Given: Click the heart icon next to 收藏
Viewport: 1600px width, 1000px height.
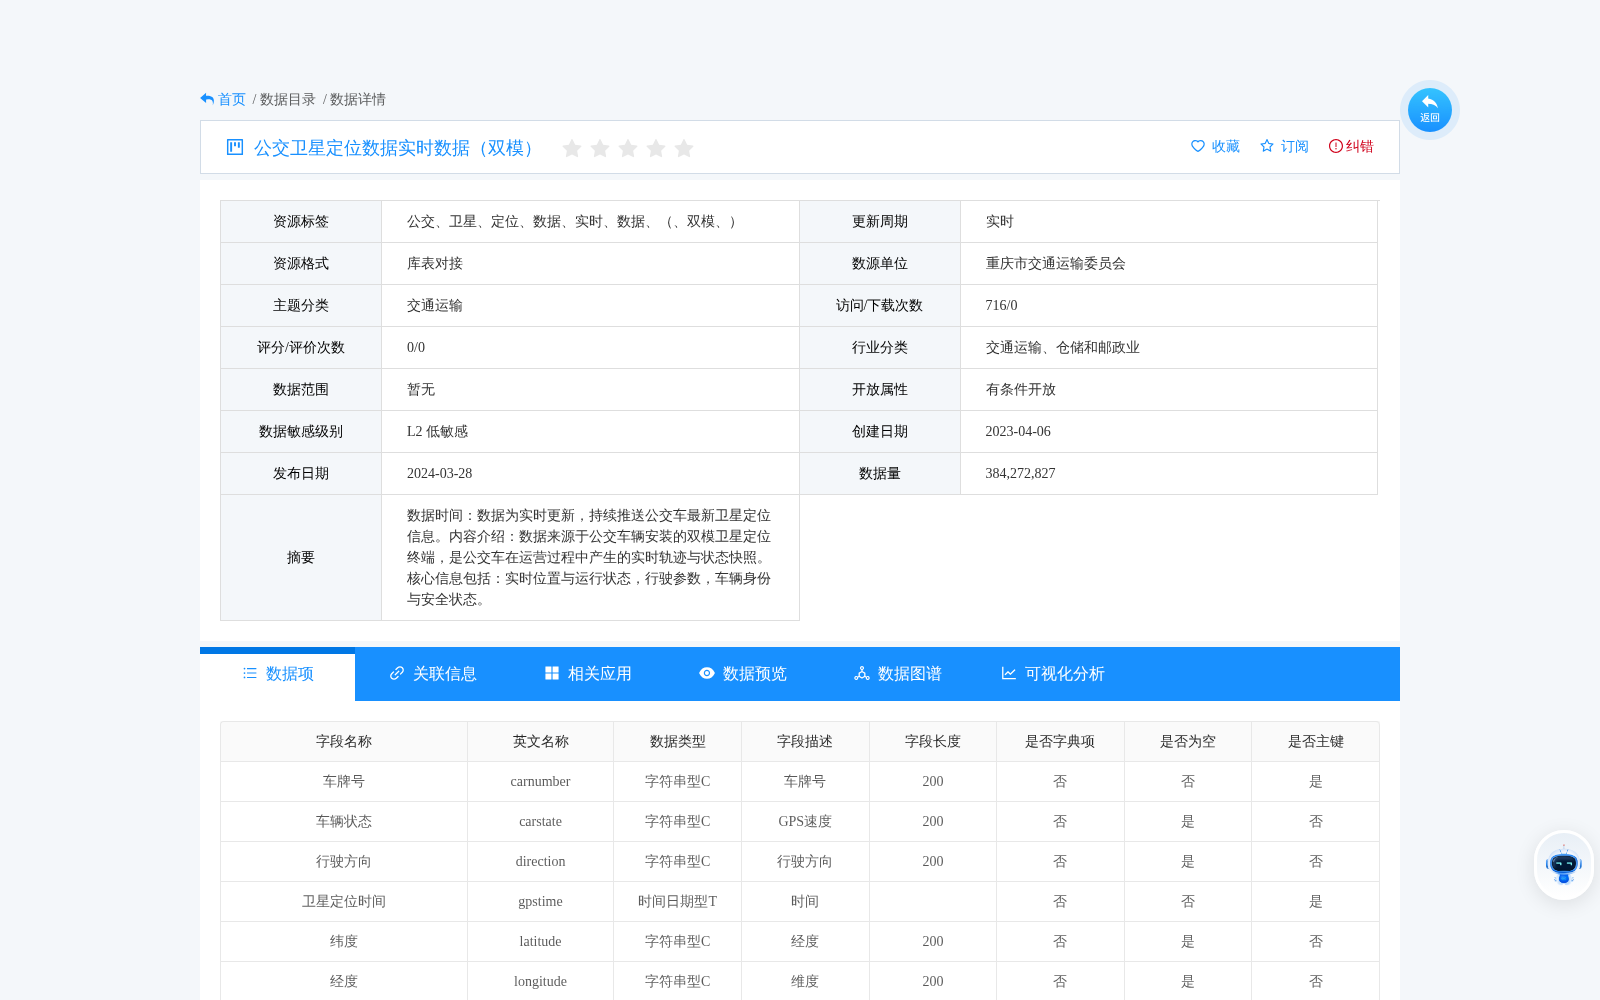Looking at the screenshot, I should [x=1198, y=146].
